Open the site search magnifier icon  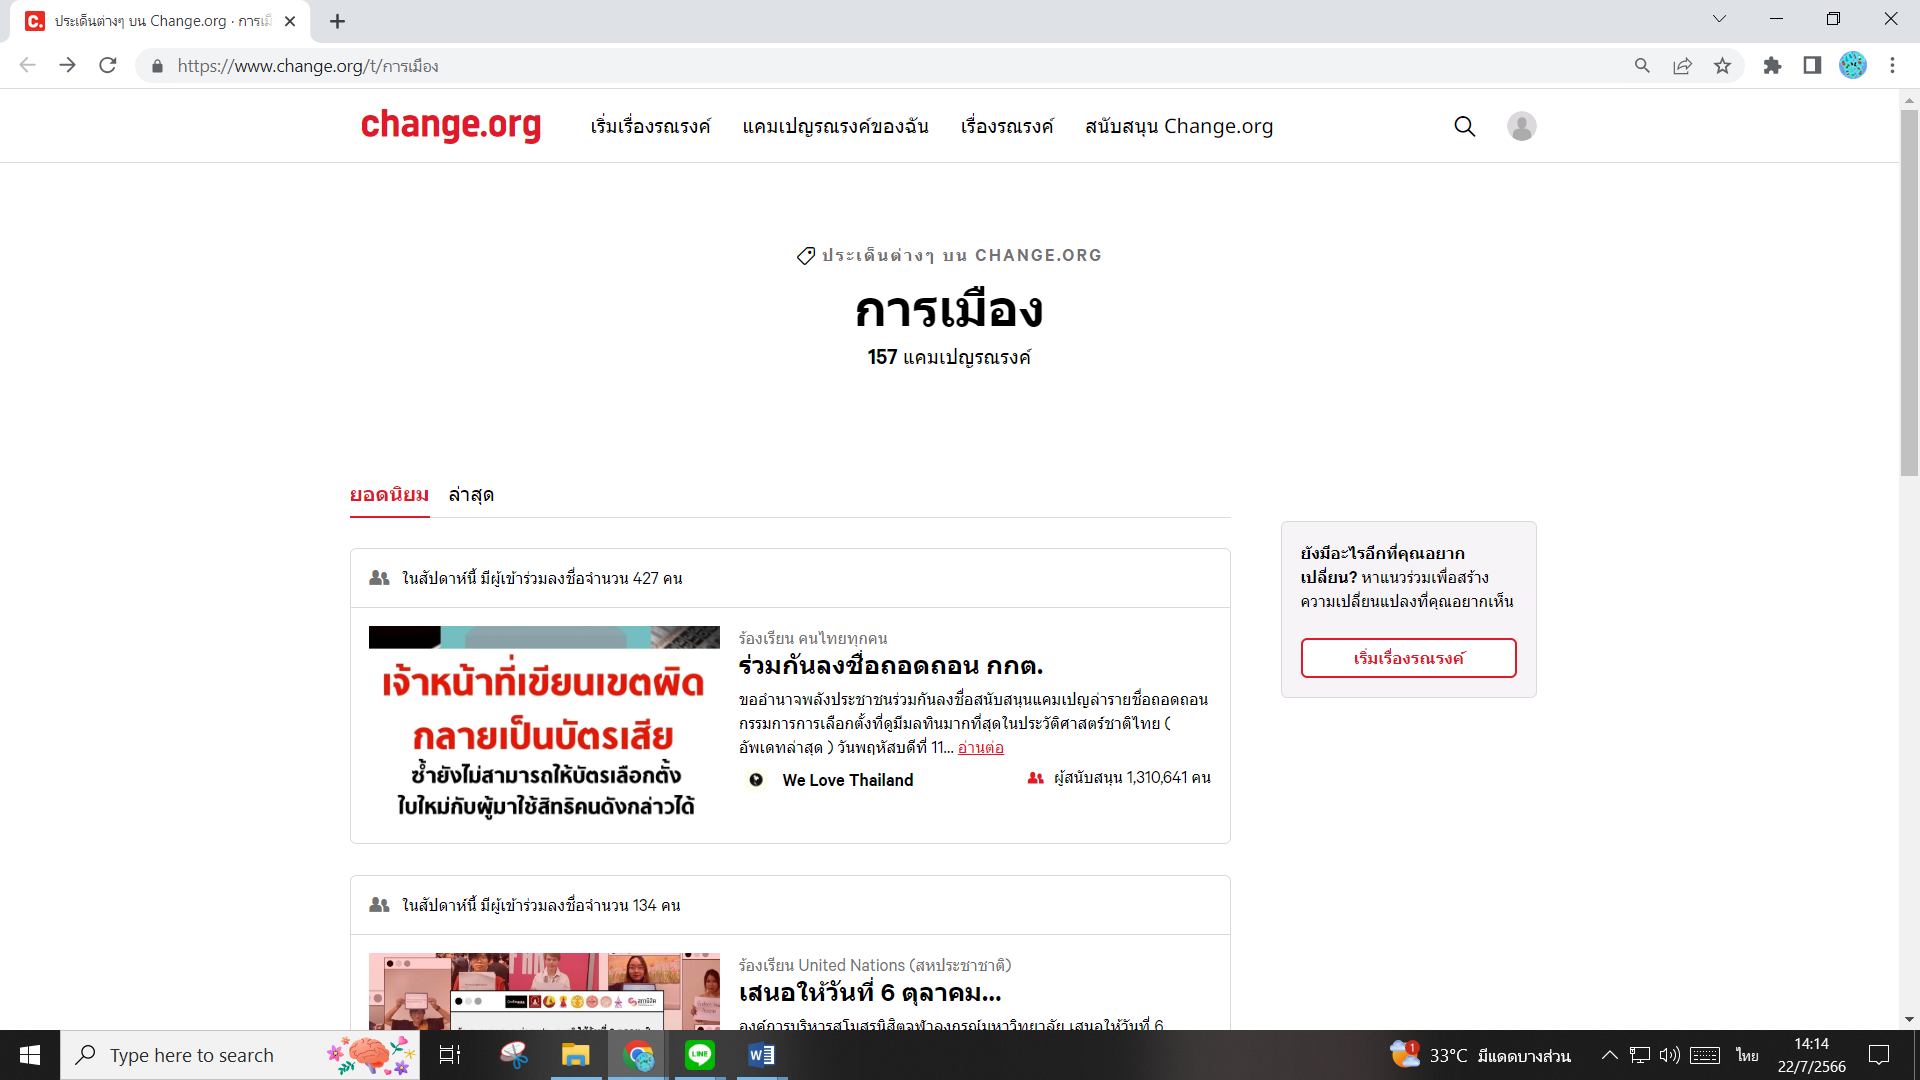point(1464,126)
